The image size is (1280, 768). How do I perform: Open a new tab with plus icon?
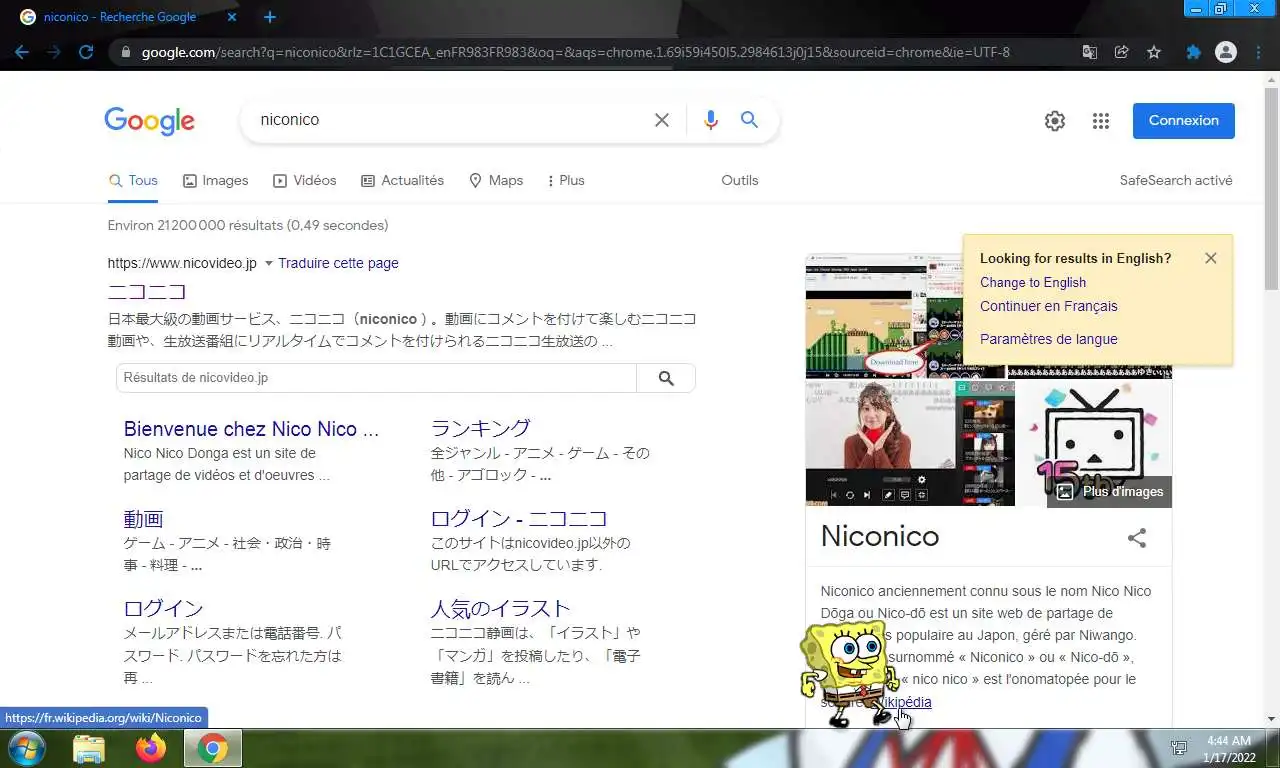(x=270, y=17)
